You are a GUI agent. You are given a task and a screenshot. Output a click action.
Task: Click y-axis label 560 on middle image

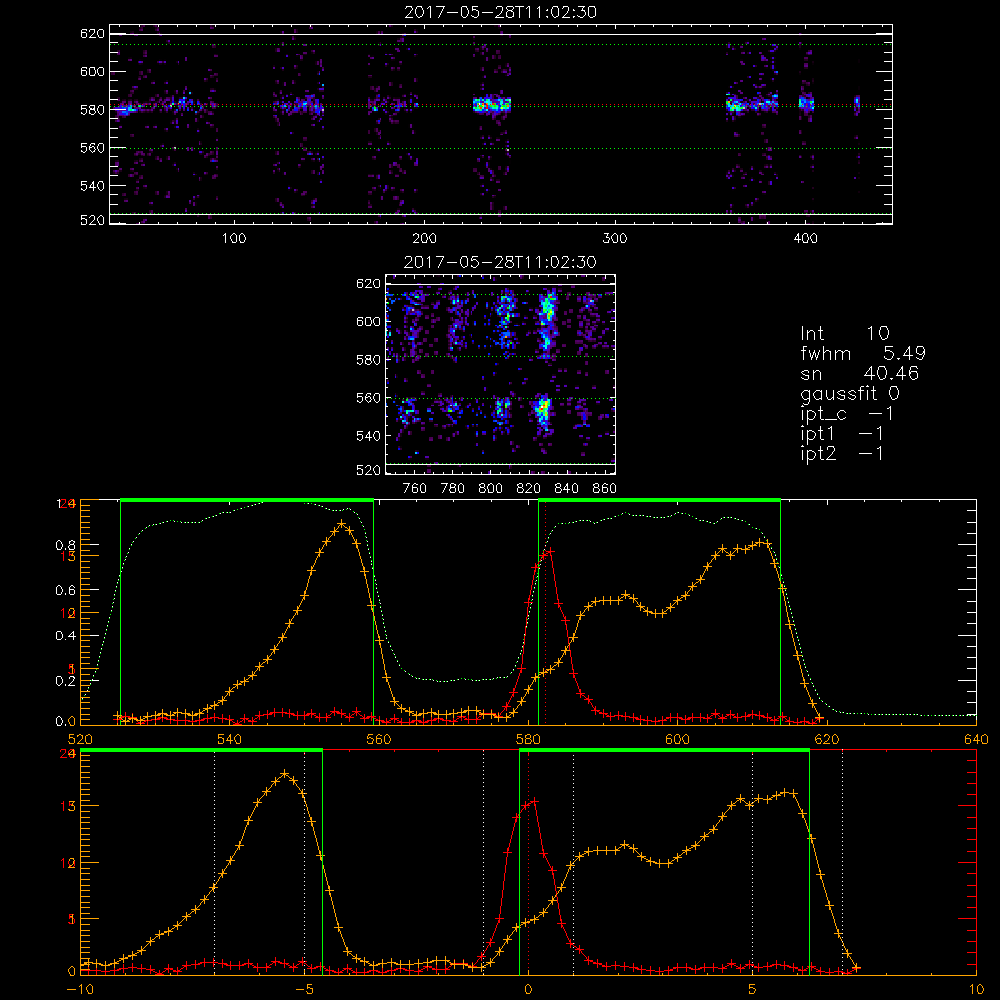[368, 397]
